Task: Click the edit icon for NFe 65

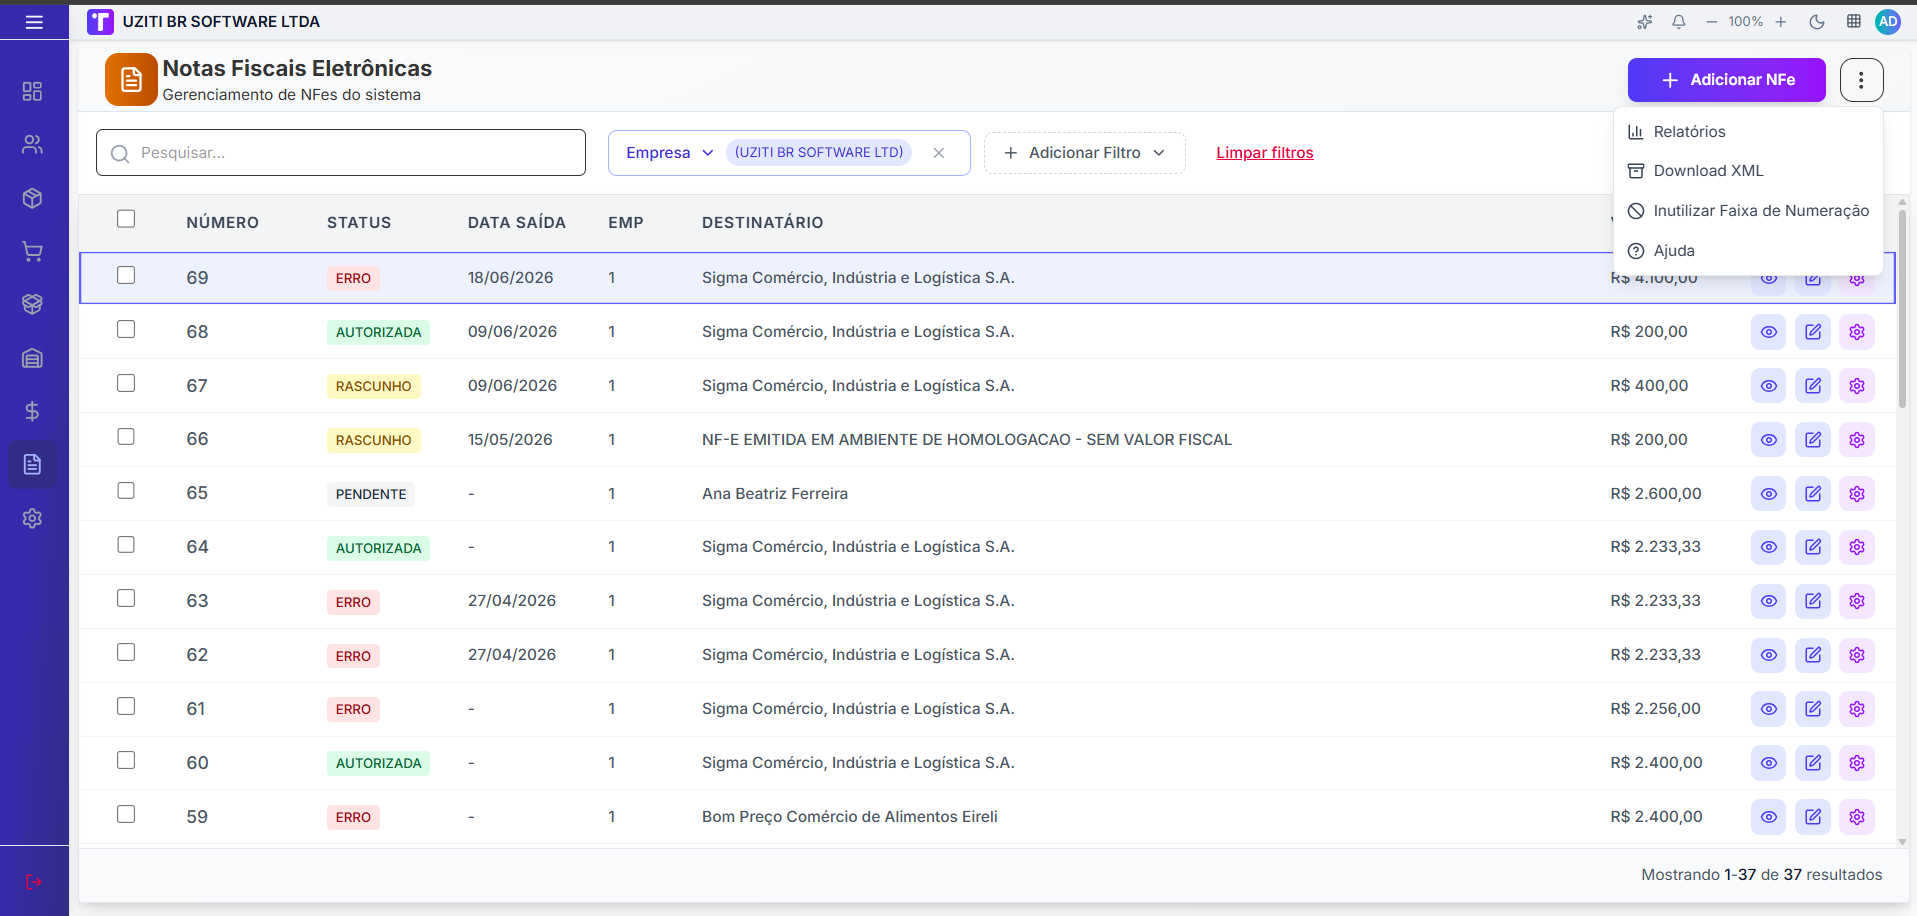Action: pyautogui.click(x=1813, y=494)
